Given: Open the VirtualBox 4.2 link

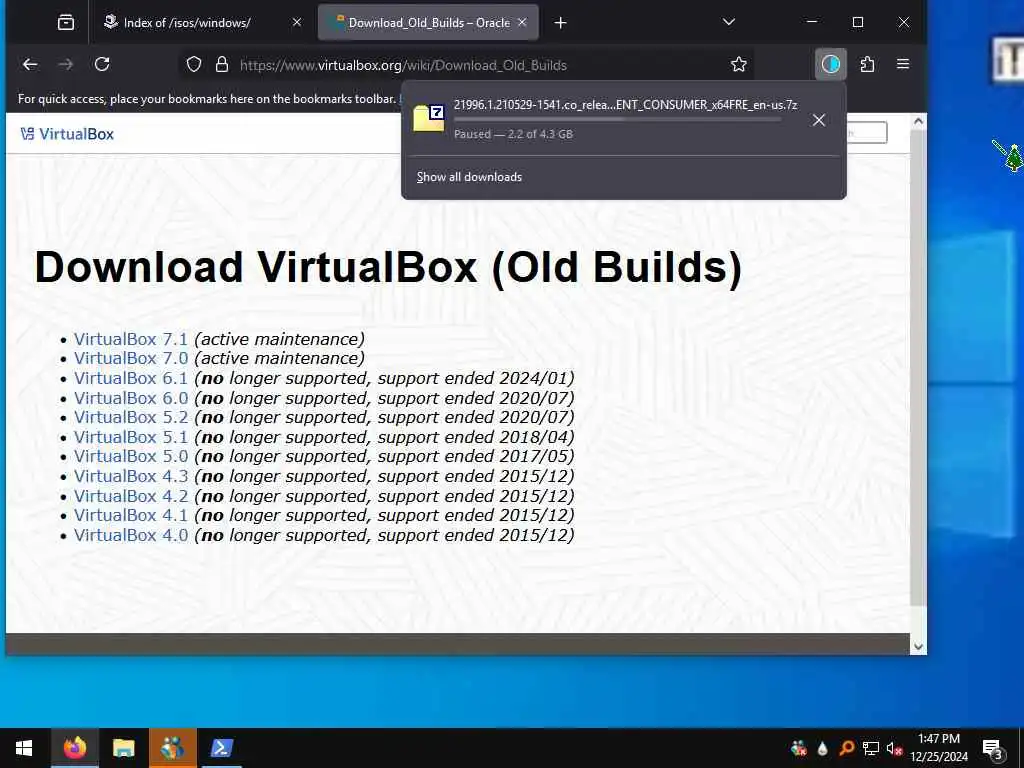Looking at the screenshot, I should (x=131, y=496).
